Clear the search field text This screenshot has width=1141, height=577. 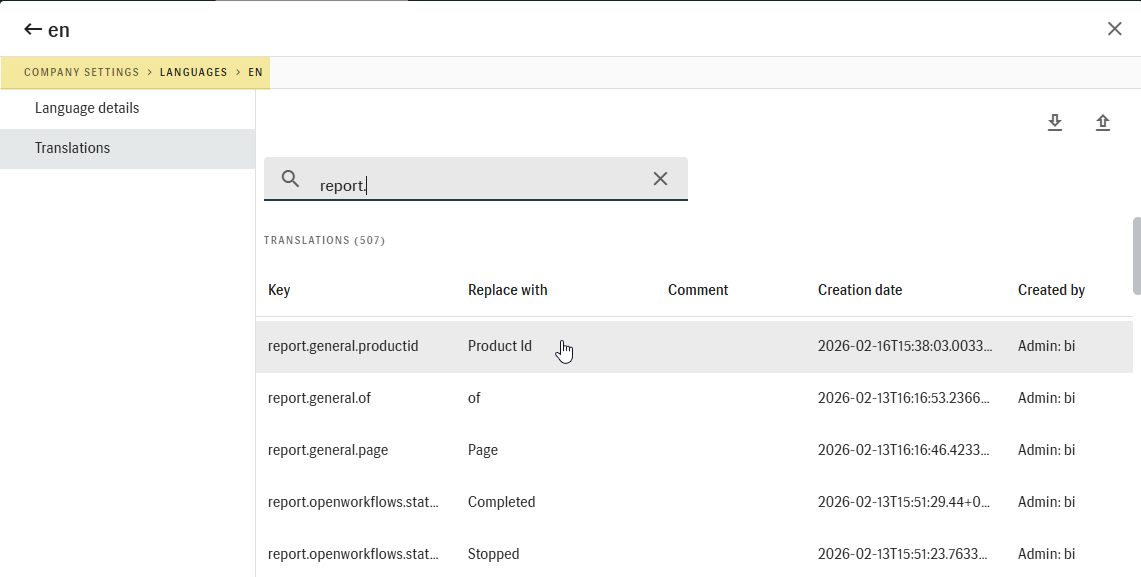660,179
